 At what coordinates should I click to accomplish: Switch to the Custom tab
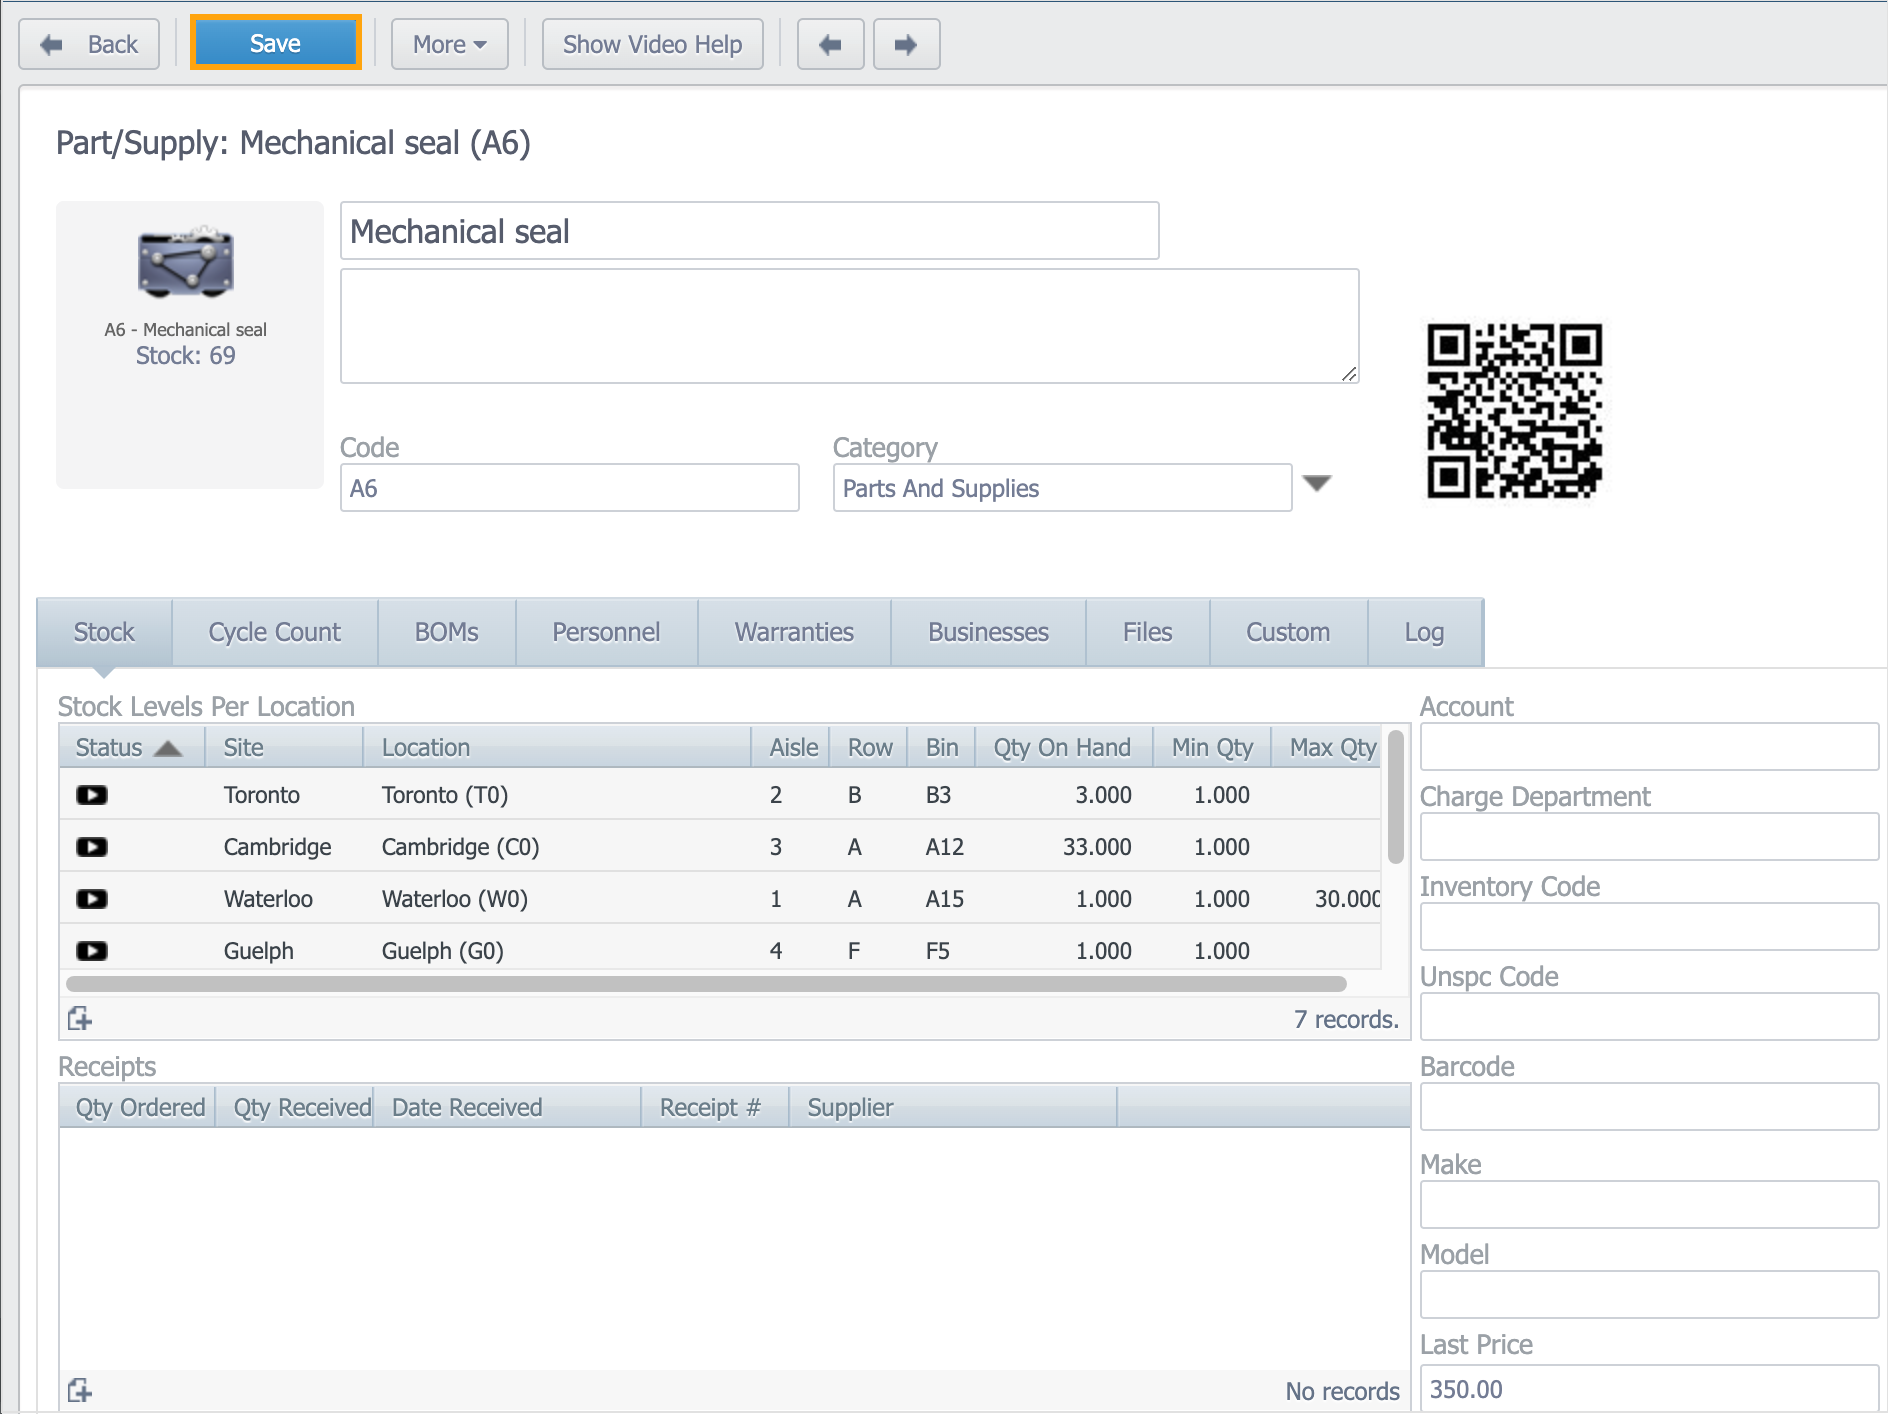[x=1288, y=632]
